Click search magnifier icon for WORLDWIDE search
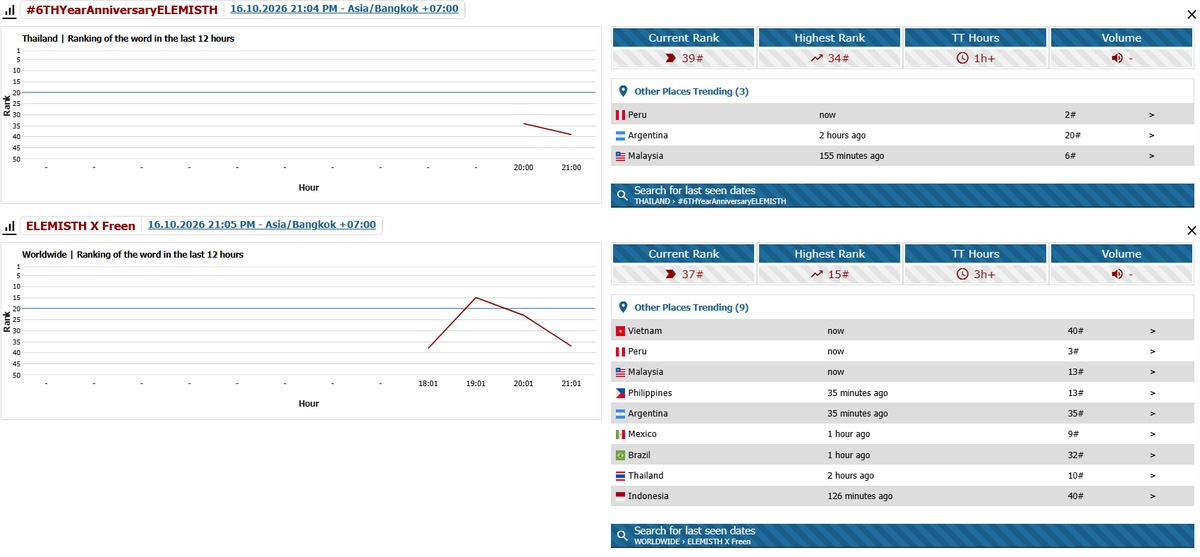 point(622,536)
